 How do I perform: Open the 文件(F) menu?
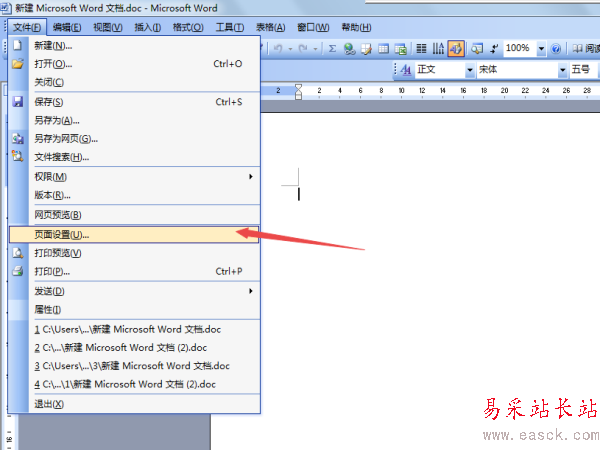tap(27, 28)
